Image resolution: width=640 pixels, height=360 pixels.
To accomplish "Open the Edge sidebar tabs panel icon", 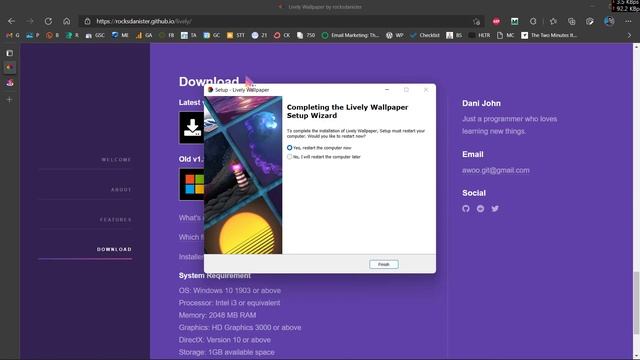I will [x=9, y=53].
